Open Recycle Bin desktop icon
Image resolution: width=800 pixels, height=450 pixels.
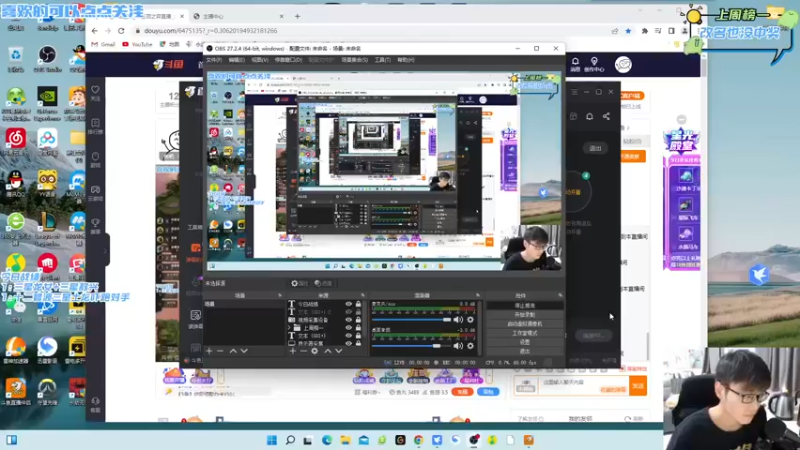(16, 59)
